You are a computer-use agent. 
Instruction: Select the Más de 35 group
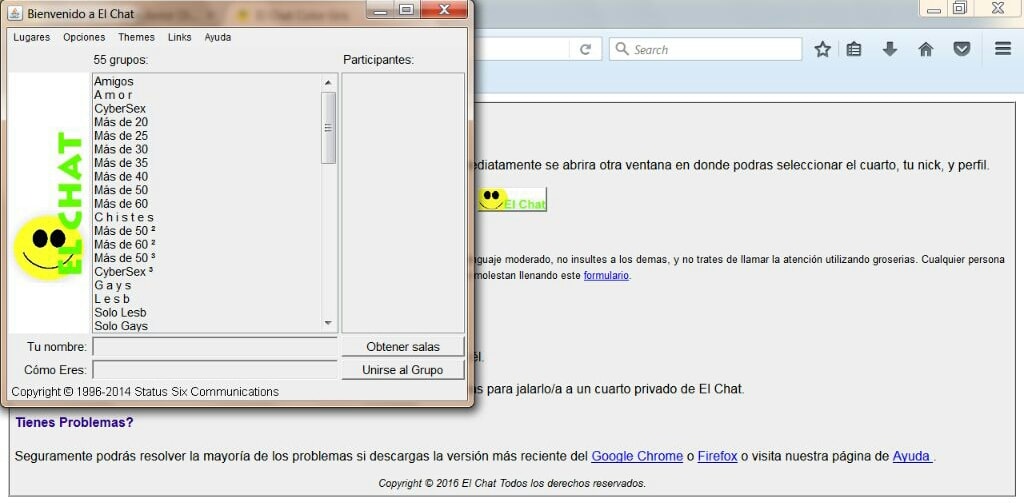point(207,163)
